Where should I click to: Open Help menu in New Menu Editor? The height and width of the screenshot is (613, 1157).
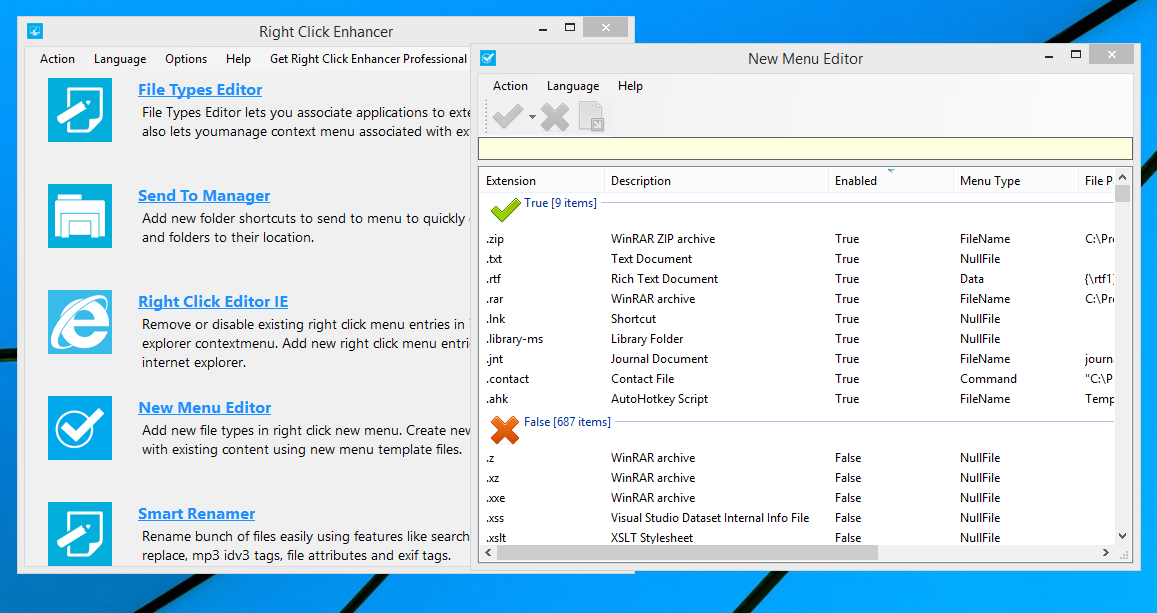630,86
